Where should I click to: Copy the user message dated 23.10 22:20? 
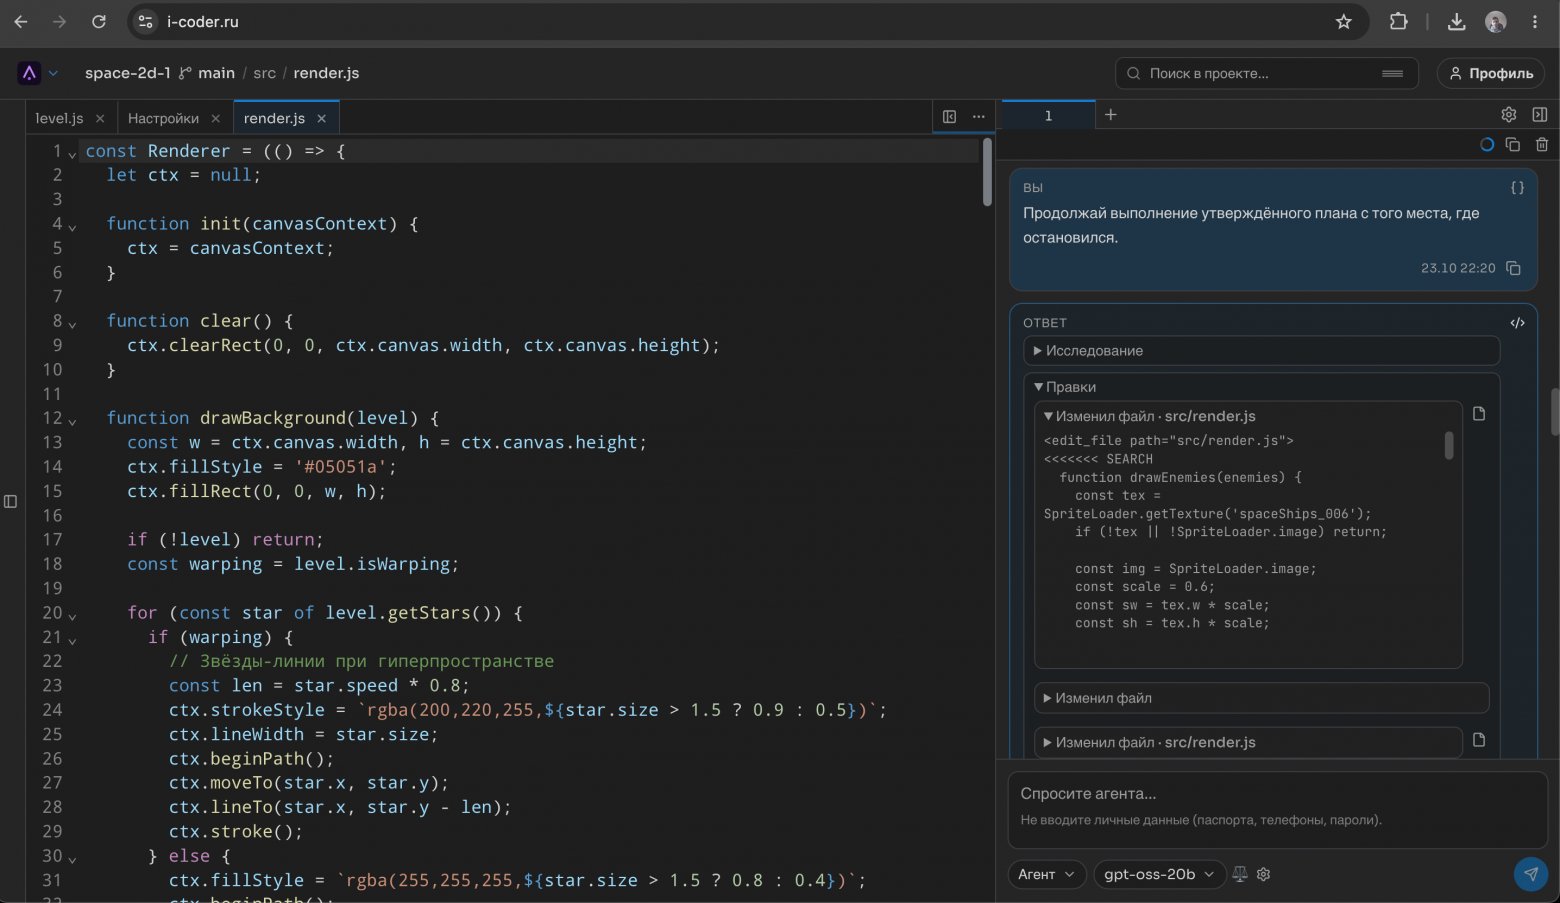[1514, 268]
